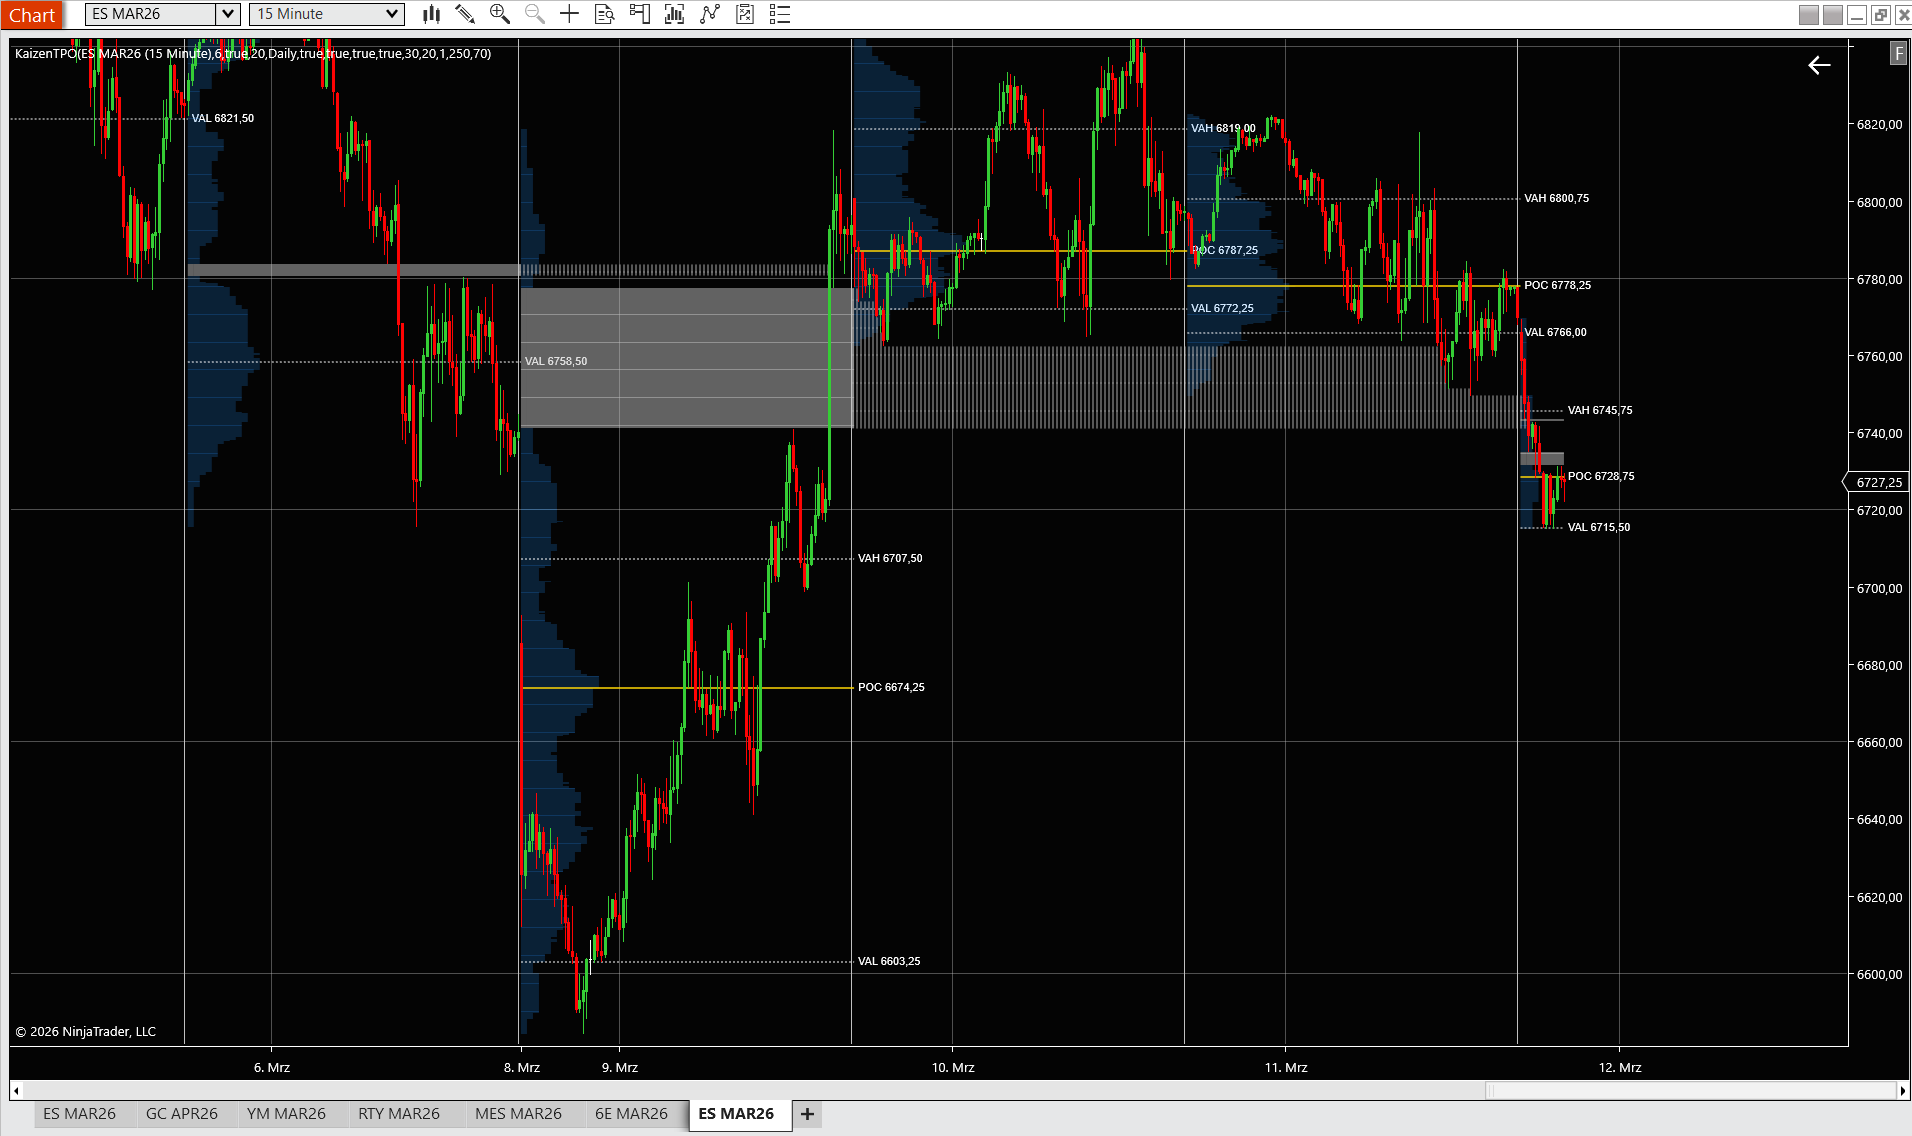Click the Zoom In magnifier icon

pos(500,14)
